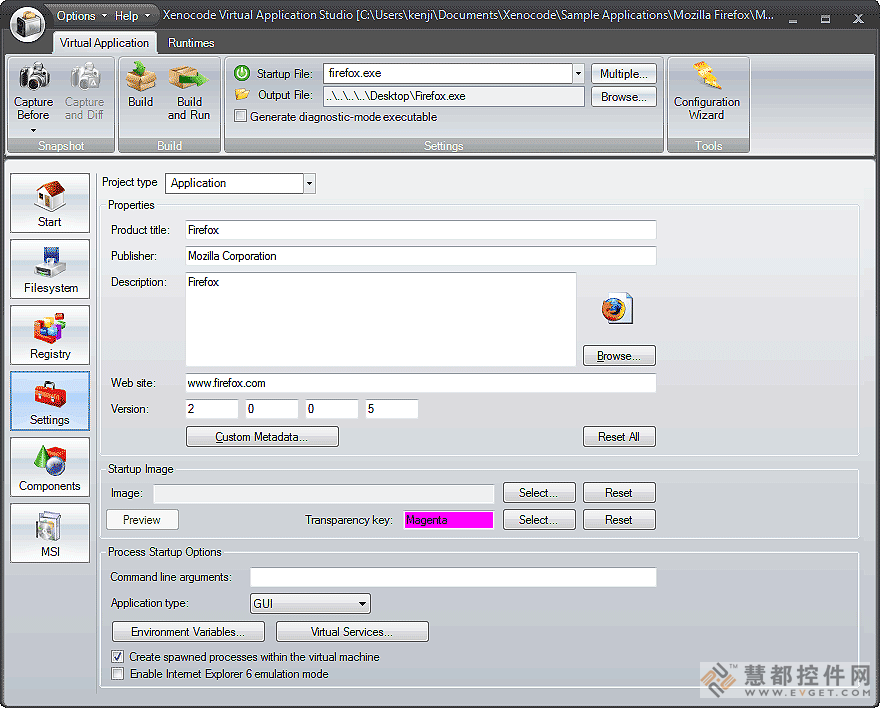
Task: Click the Capture and Diff icon
Action: (84, 77)
